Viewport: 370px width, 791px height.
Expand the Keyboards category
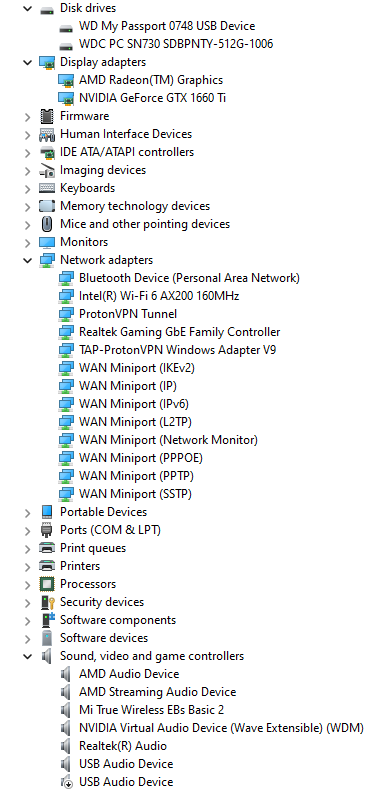27,189
